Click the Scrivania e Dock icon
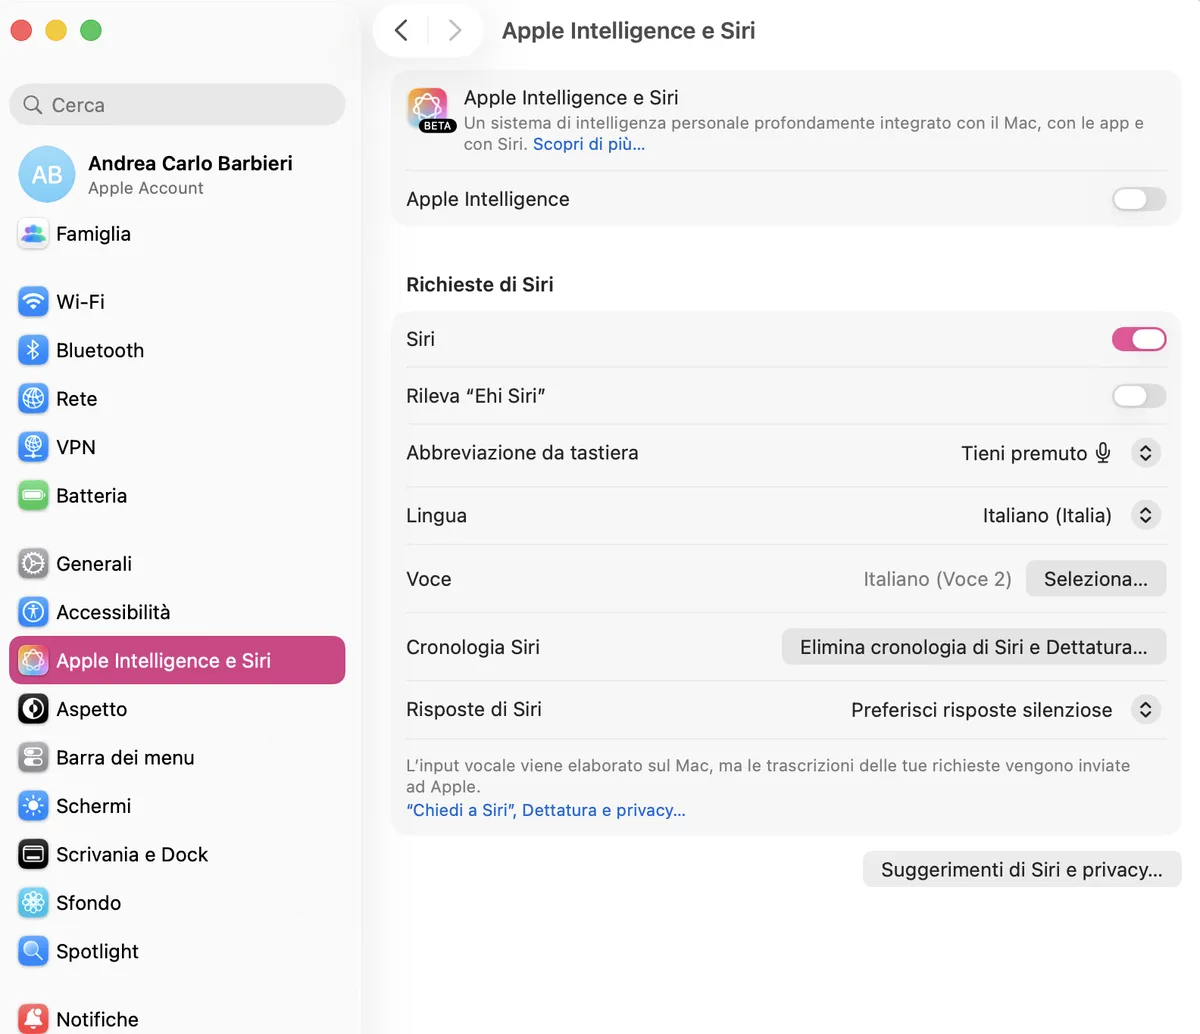This screenshot has width=1200, height=1034. 33,854
